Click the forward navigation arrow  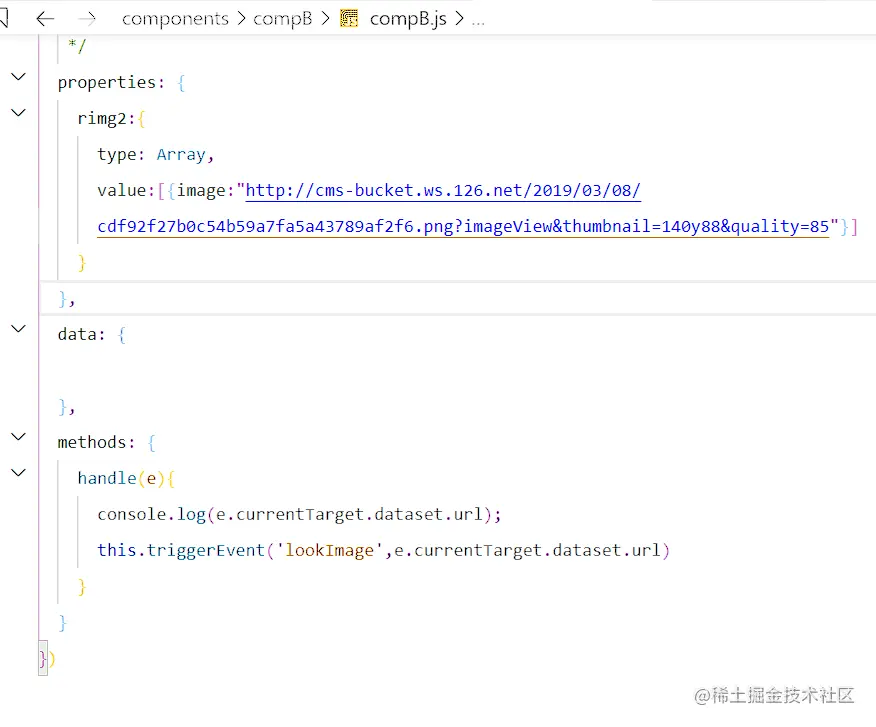tap(87, 18)
